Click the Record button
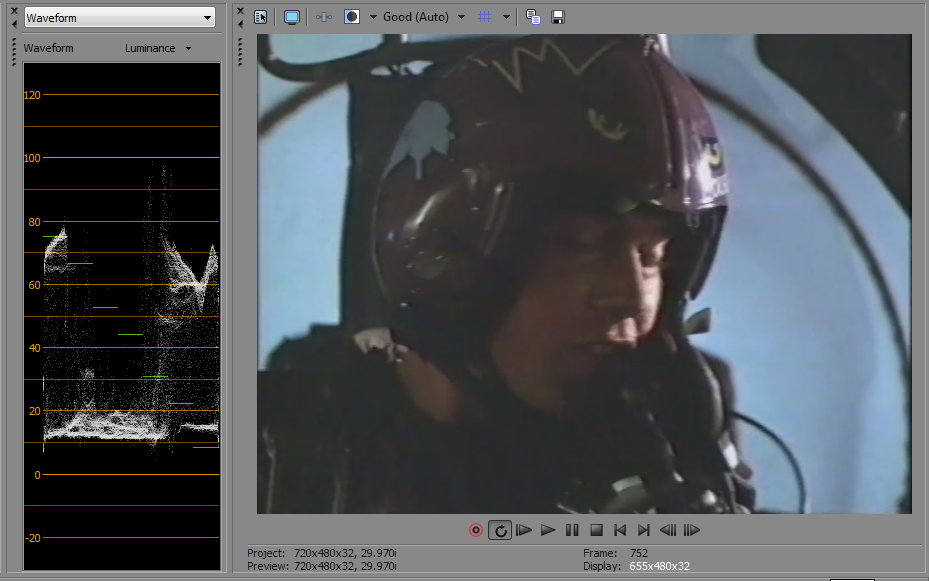929x581 pixels. tap(476, 530)
